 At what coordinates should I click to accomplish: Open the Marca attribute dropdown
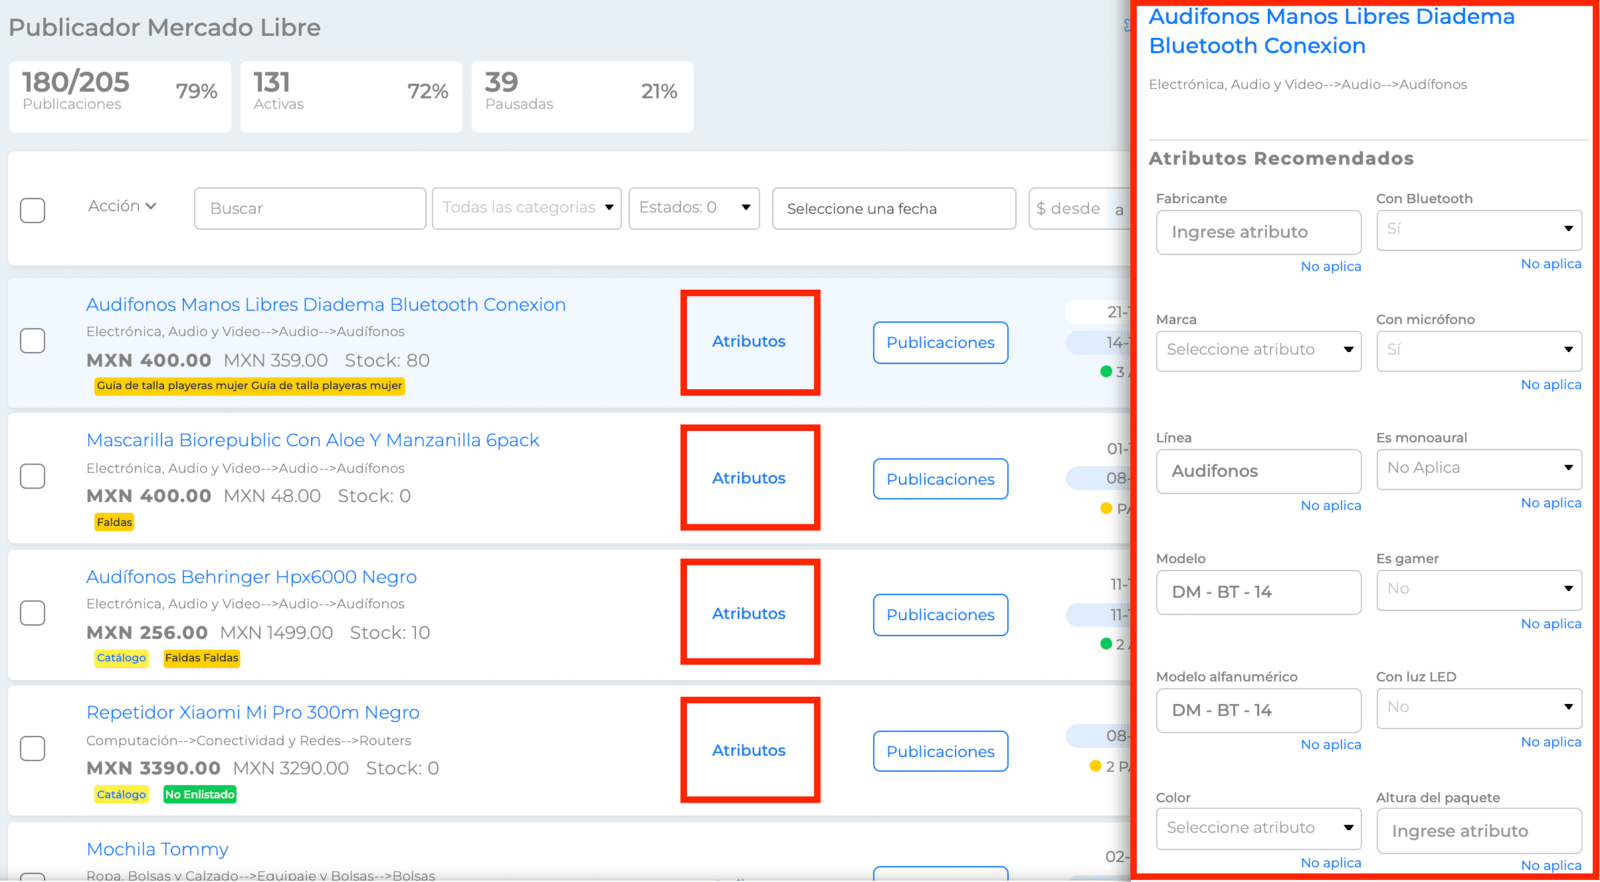(1258, 350)
